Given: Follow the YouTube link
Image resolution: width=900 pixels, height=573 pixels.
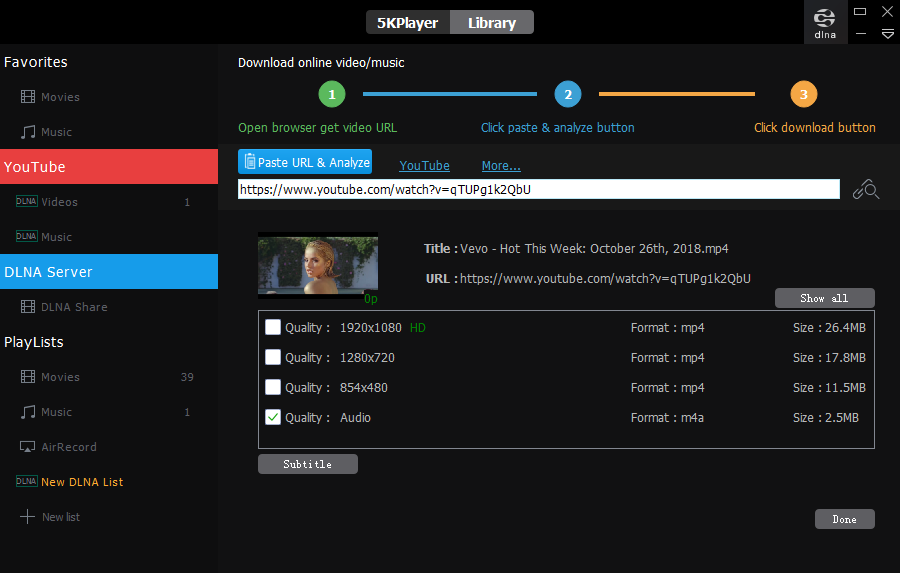Looking at the screenshot, I should (x=424, y=165).
